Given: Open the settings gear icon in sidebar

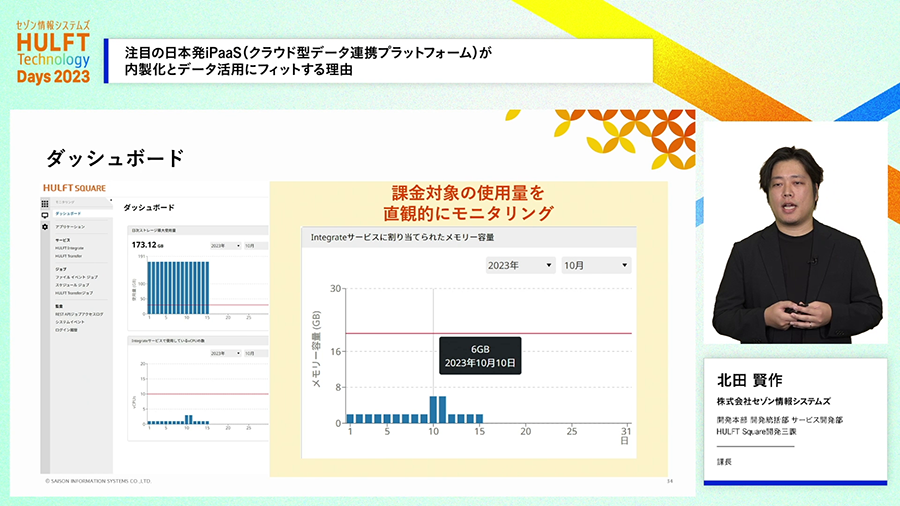Looking at the screenshot, I should 45,227.
